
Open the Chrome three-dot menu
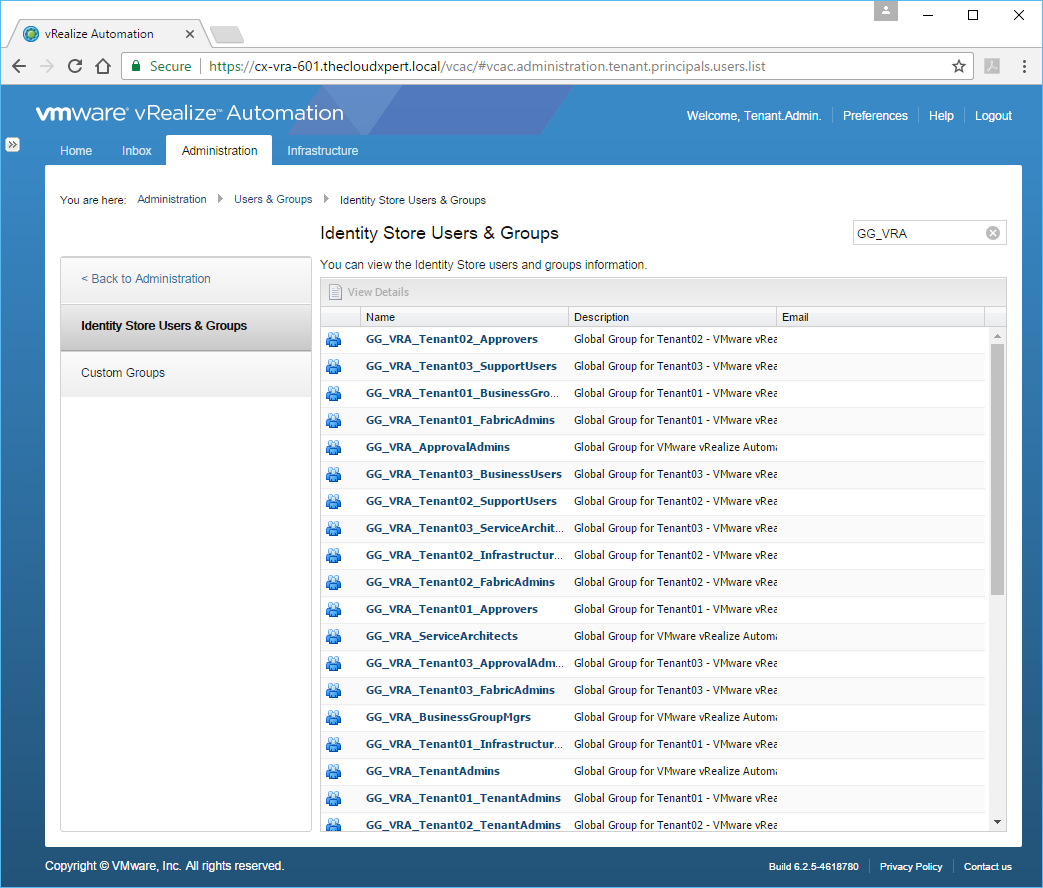[x=1024, y=66]
